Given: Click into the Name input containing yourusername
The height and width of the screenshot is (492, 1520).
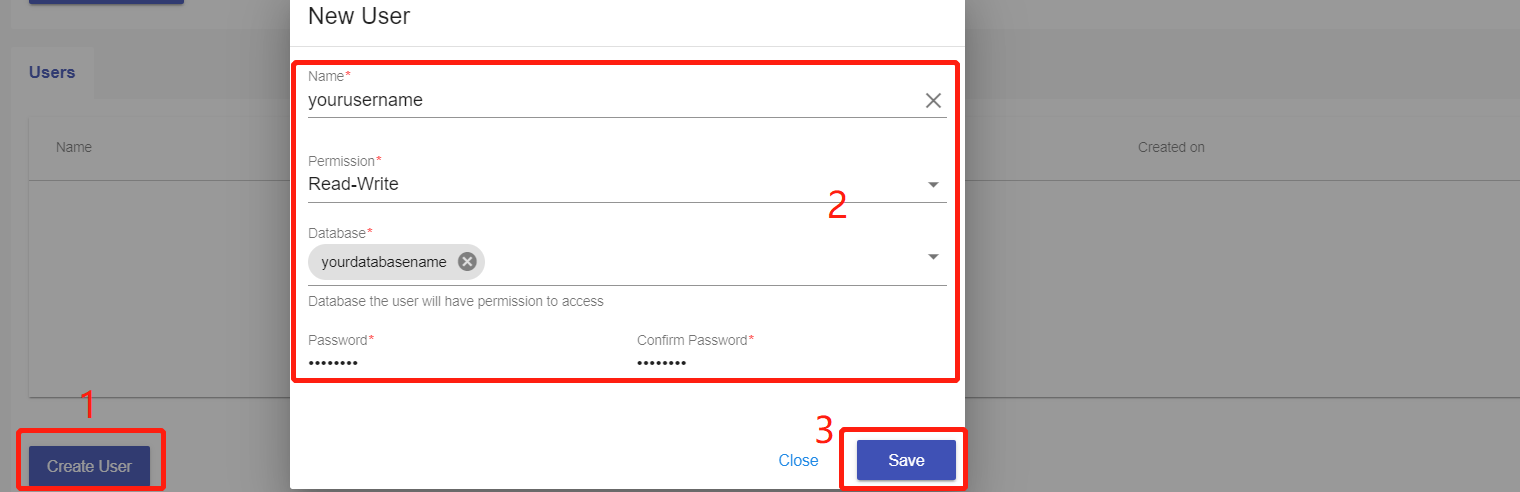Looking at the screenshot, I should coord(600,100).
